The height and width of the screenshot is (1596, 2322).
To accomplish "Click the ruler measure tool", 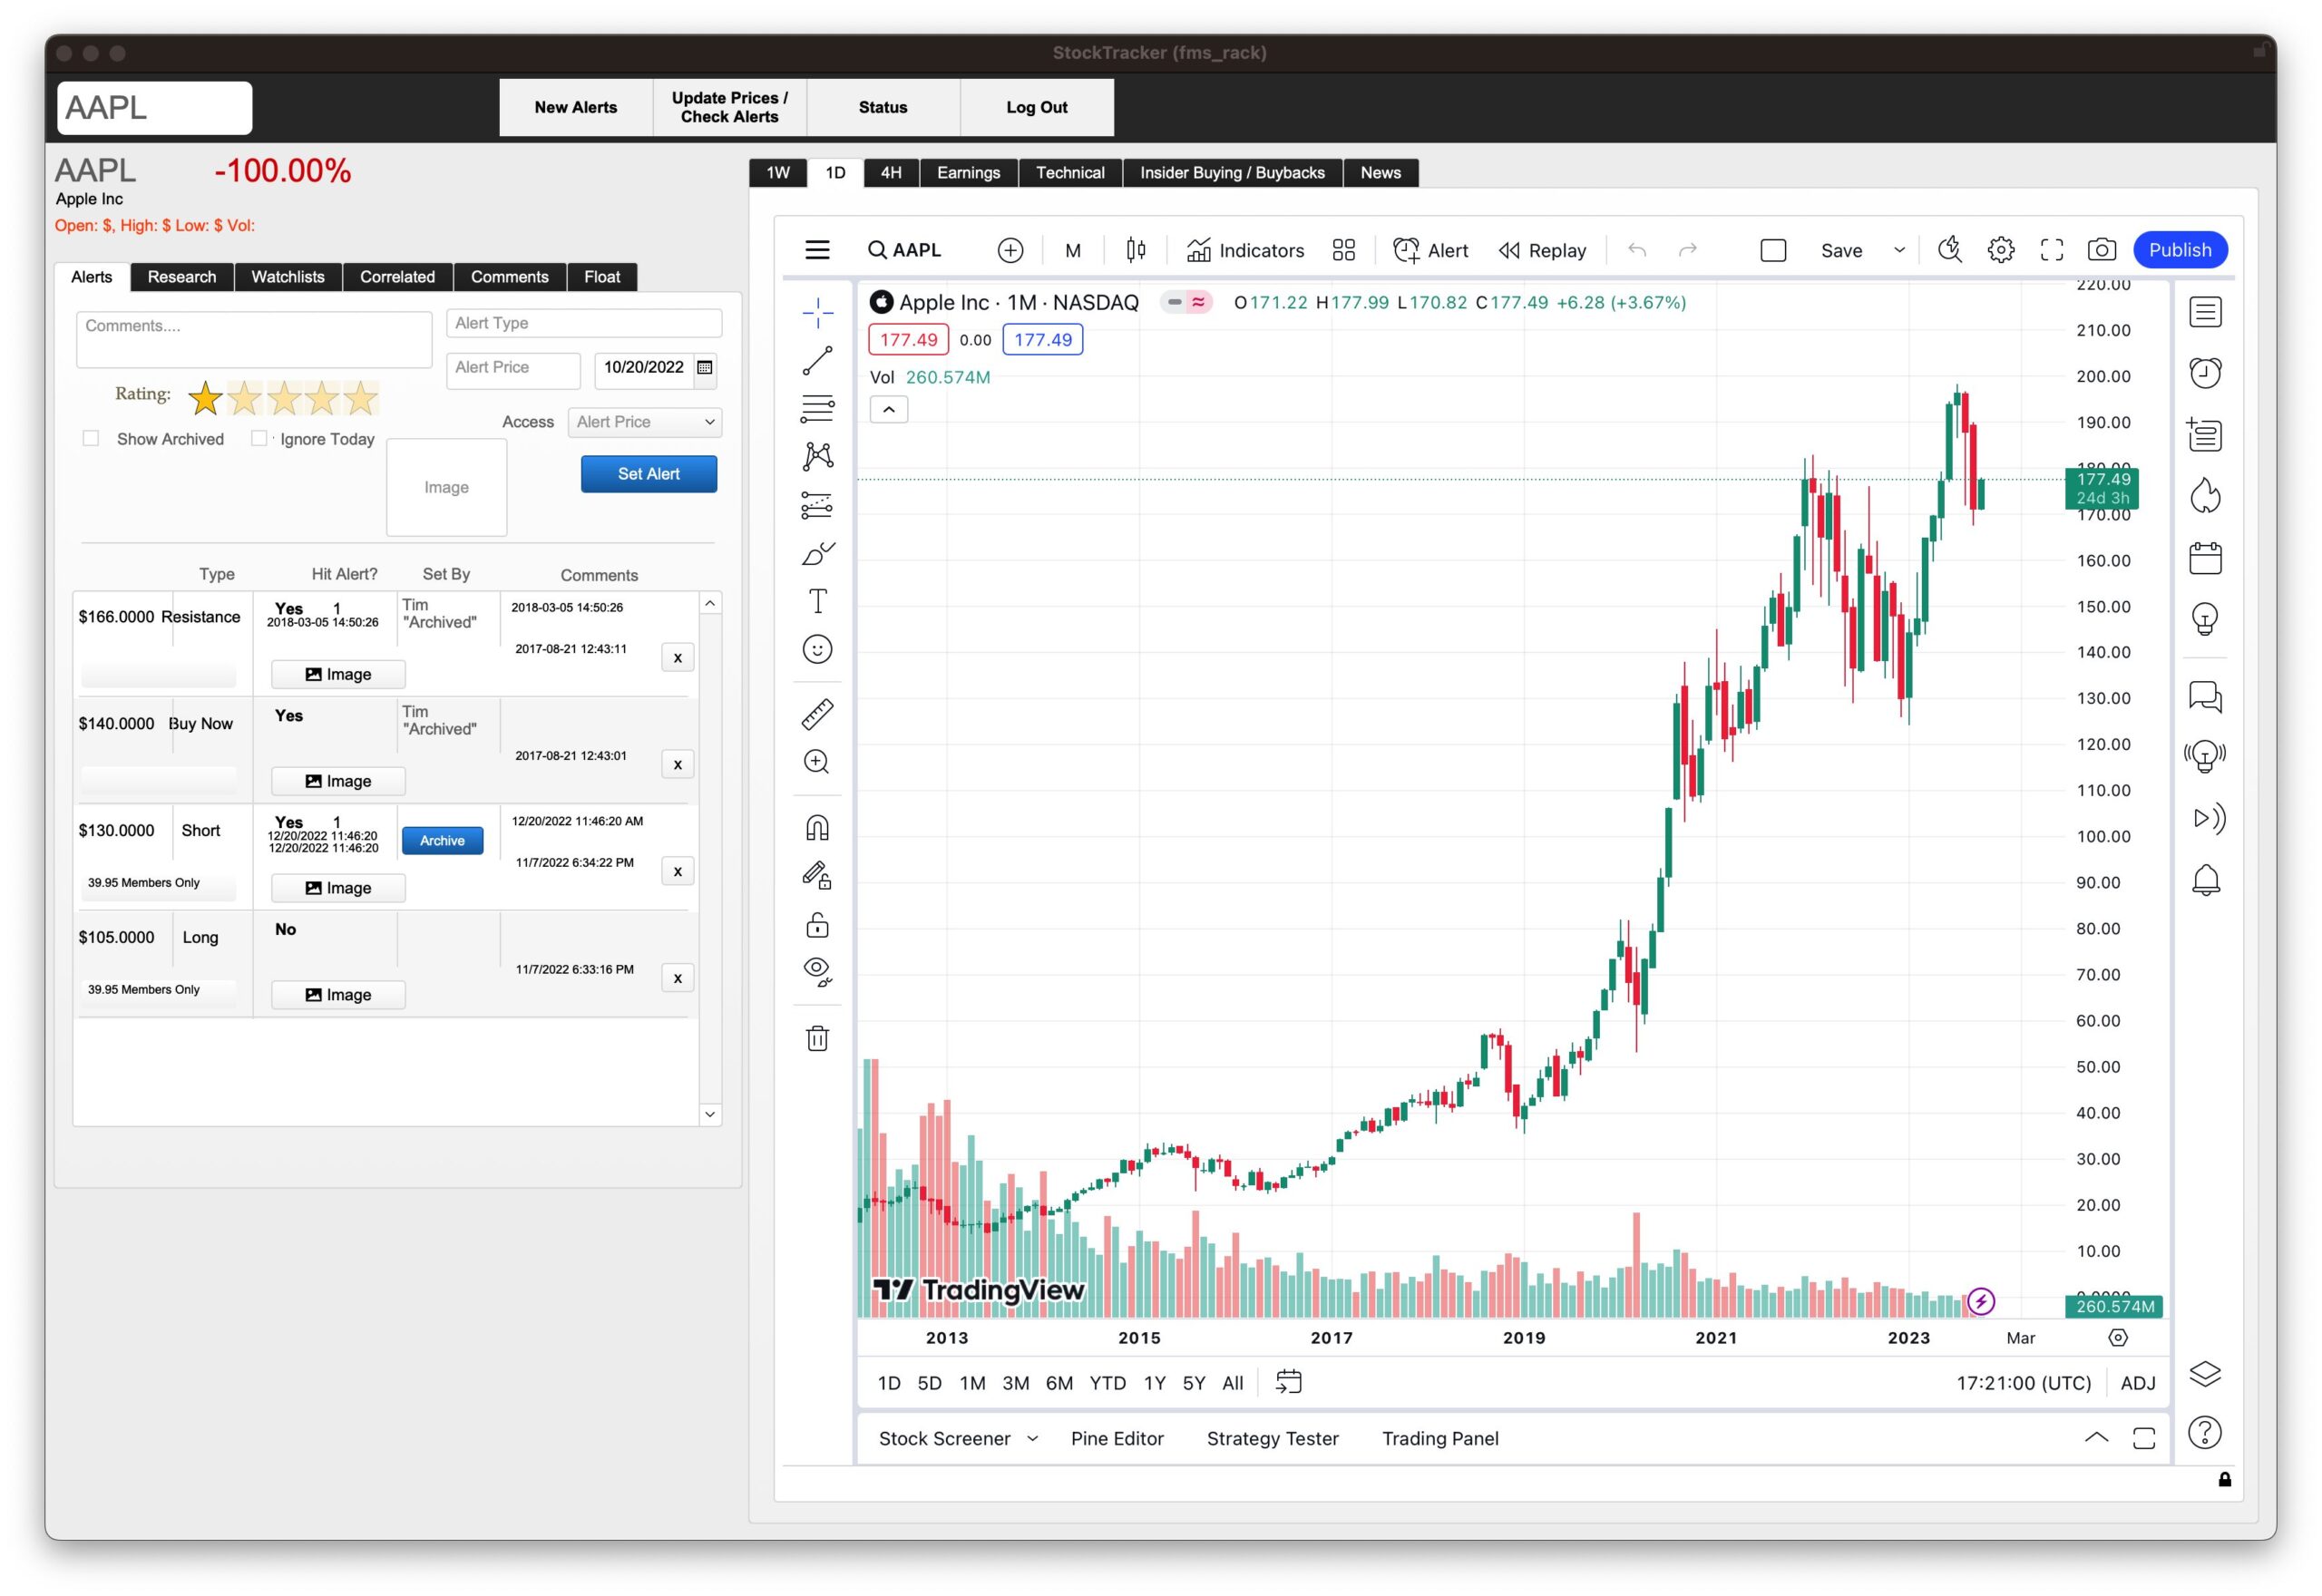I will 817,714.
